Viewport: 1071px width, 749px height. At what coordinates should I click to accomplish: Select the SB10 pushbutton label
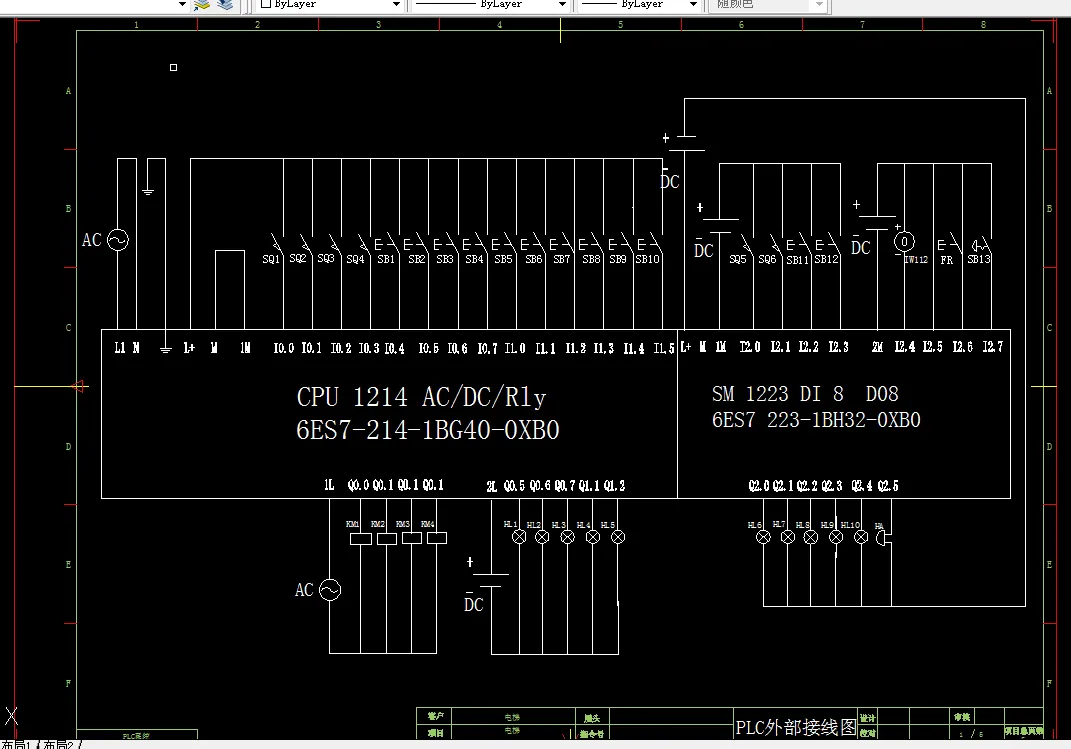(x=648, y=259)
